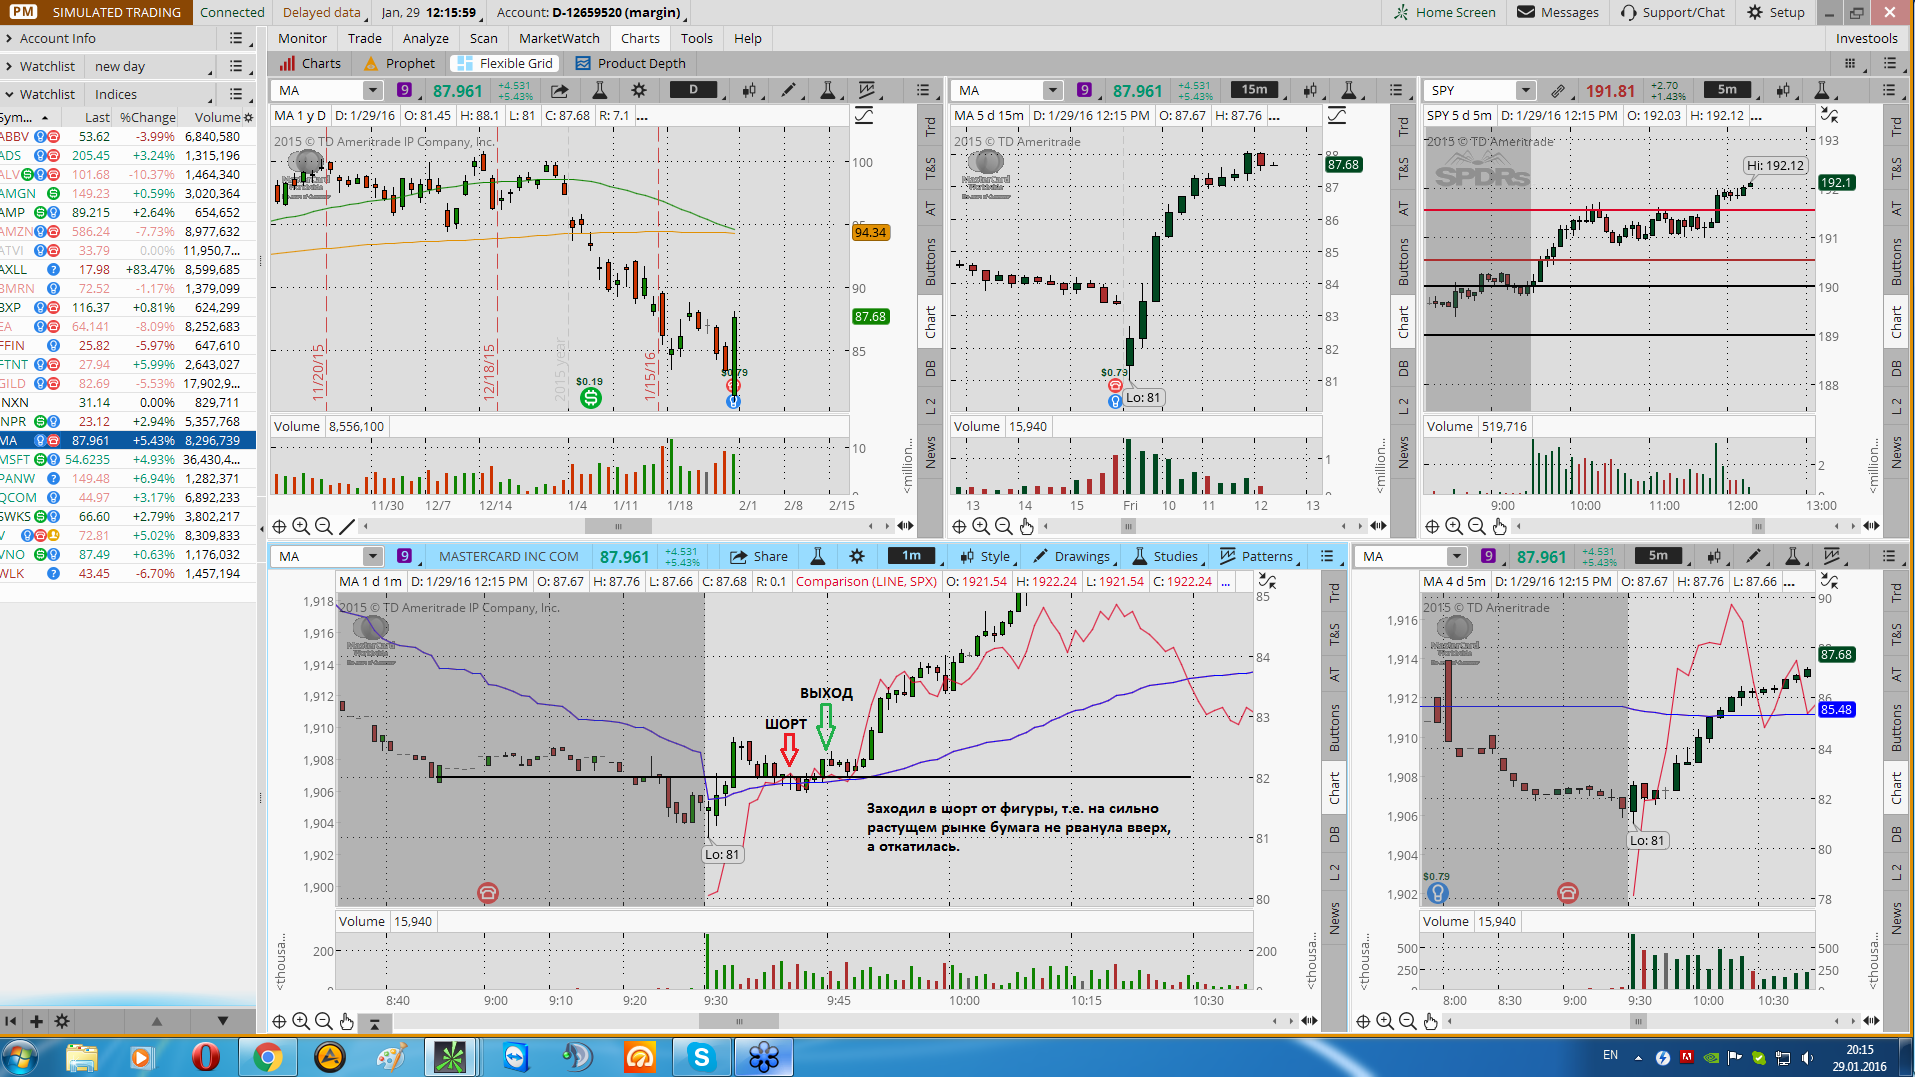The image size is (1915, 1077).
Task: Click the horizontal scrollbar thumb under 1-minute chart
Action: click(x=739, y=1021)
